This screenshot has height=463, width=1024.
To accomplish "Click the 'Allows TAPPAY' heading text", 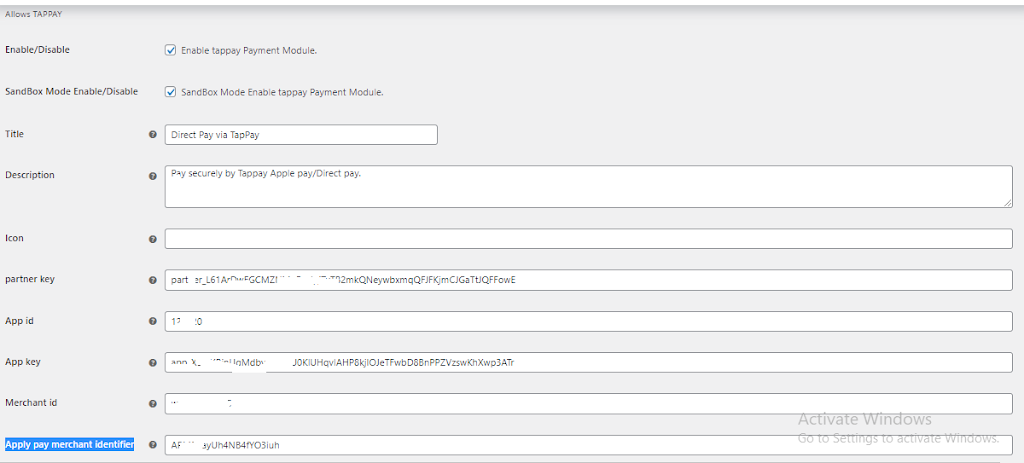I will [33, 14].
